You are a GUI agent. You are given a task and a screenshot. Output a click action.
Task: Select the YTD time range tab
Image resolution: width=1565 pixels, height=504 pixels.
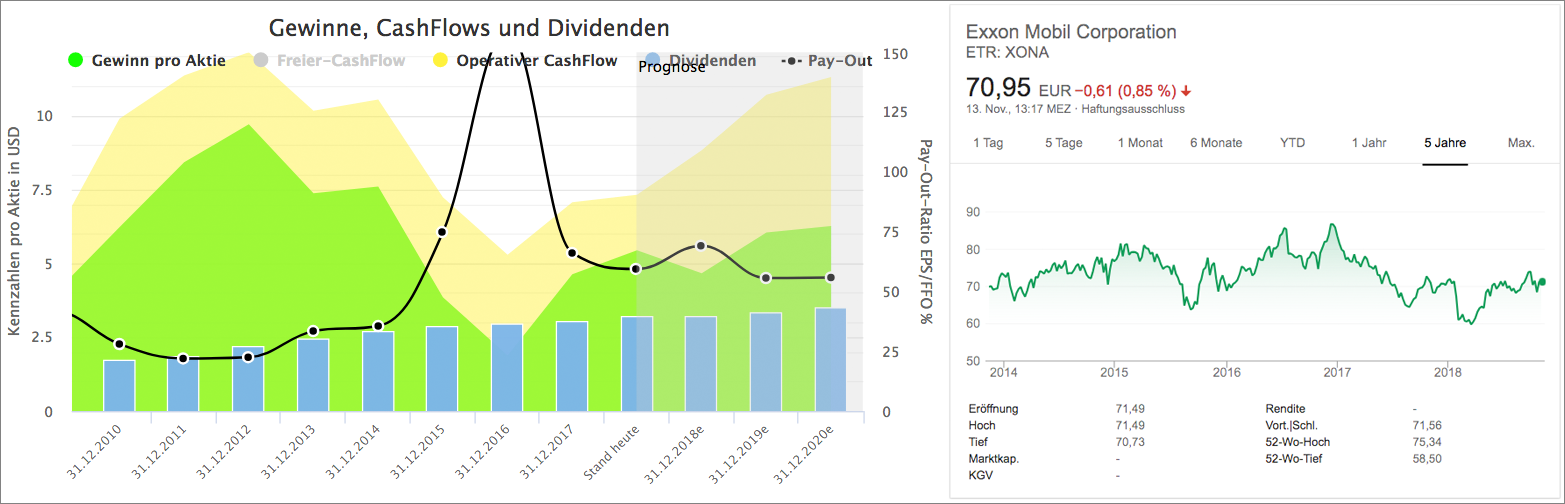pos(1292,143)
